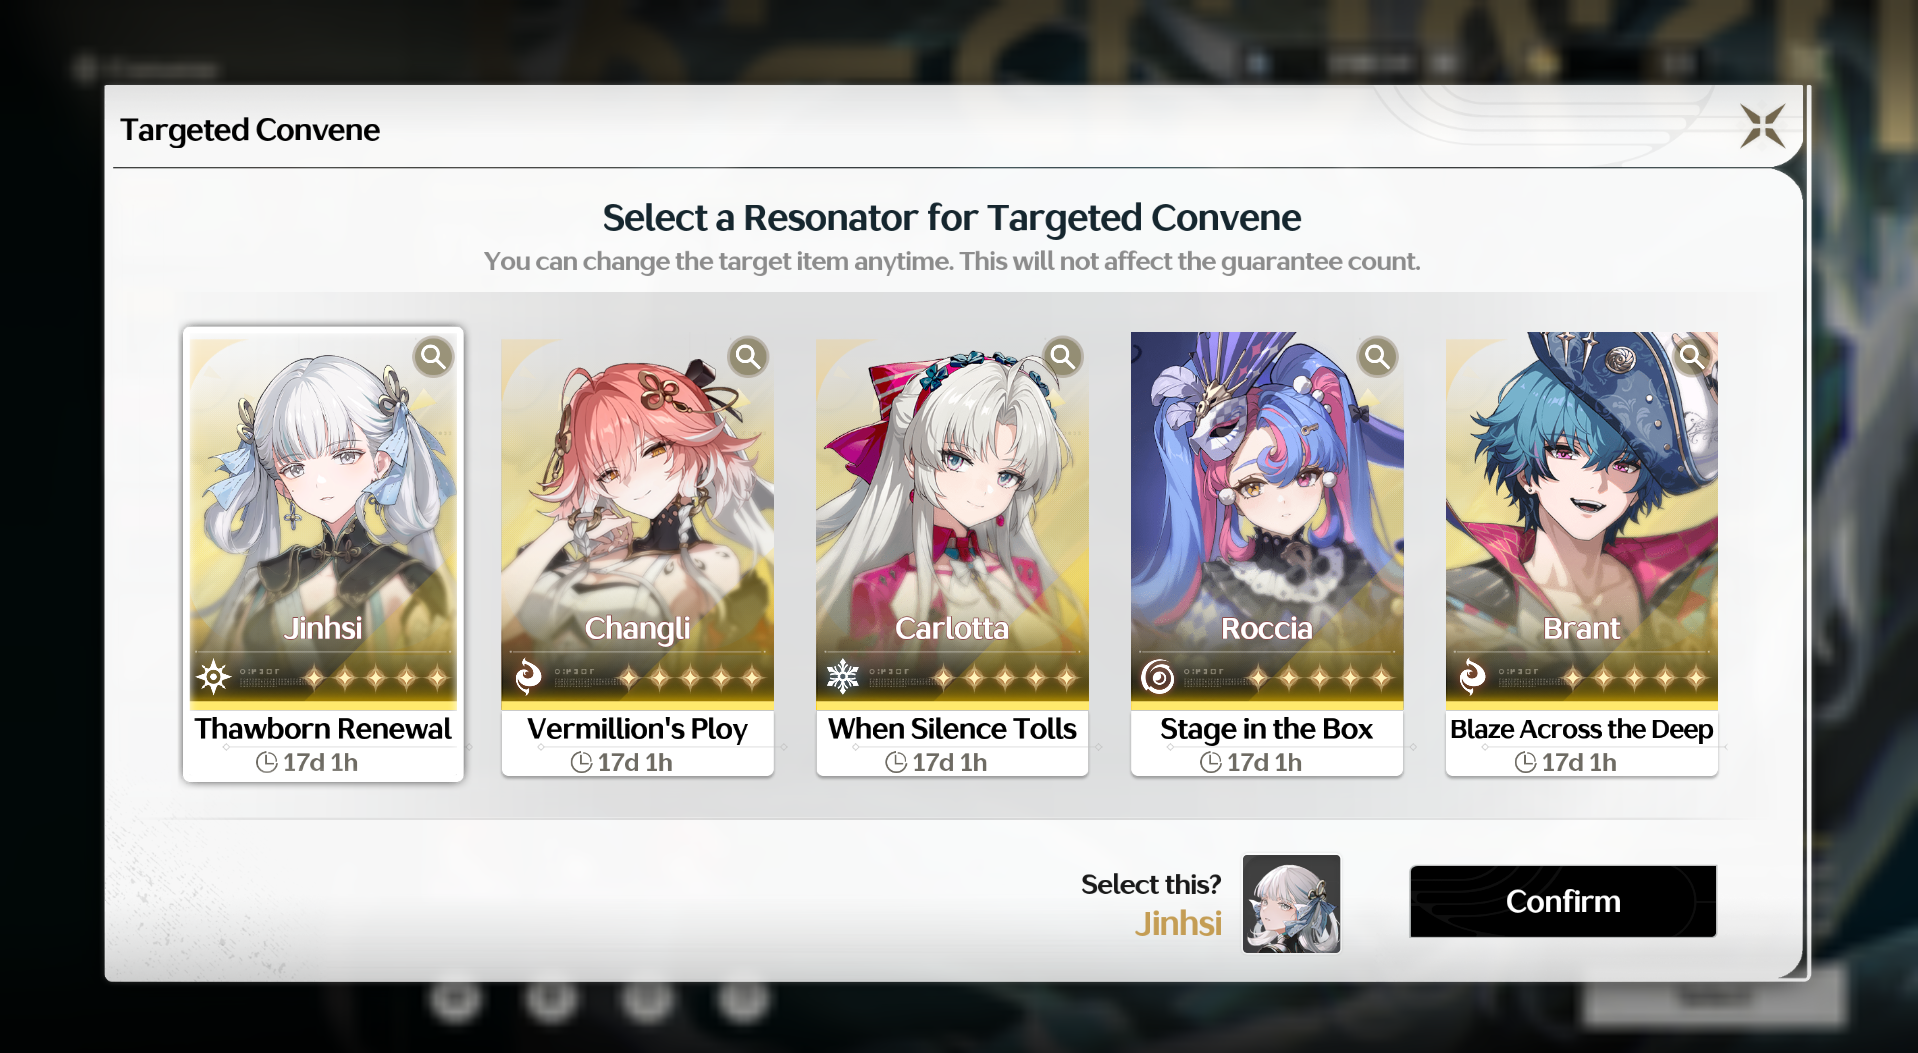
Task: Click Roccia's Havoc element icon
Action: click(x=1158, y=677)
